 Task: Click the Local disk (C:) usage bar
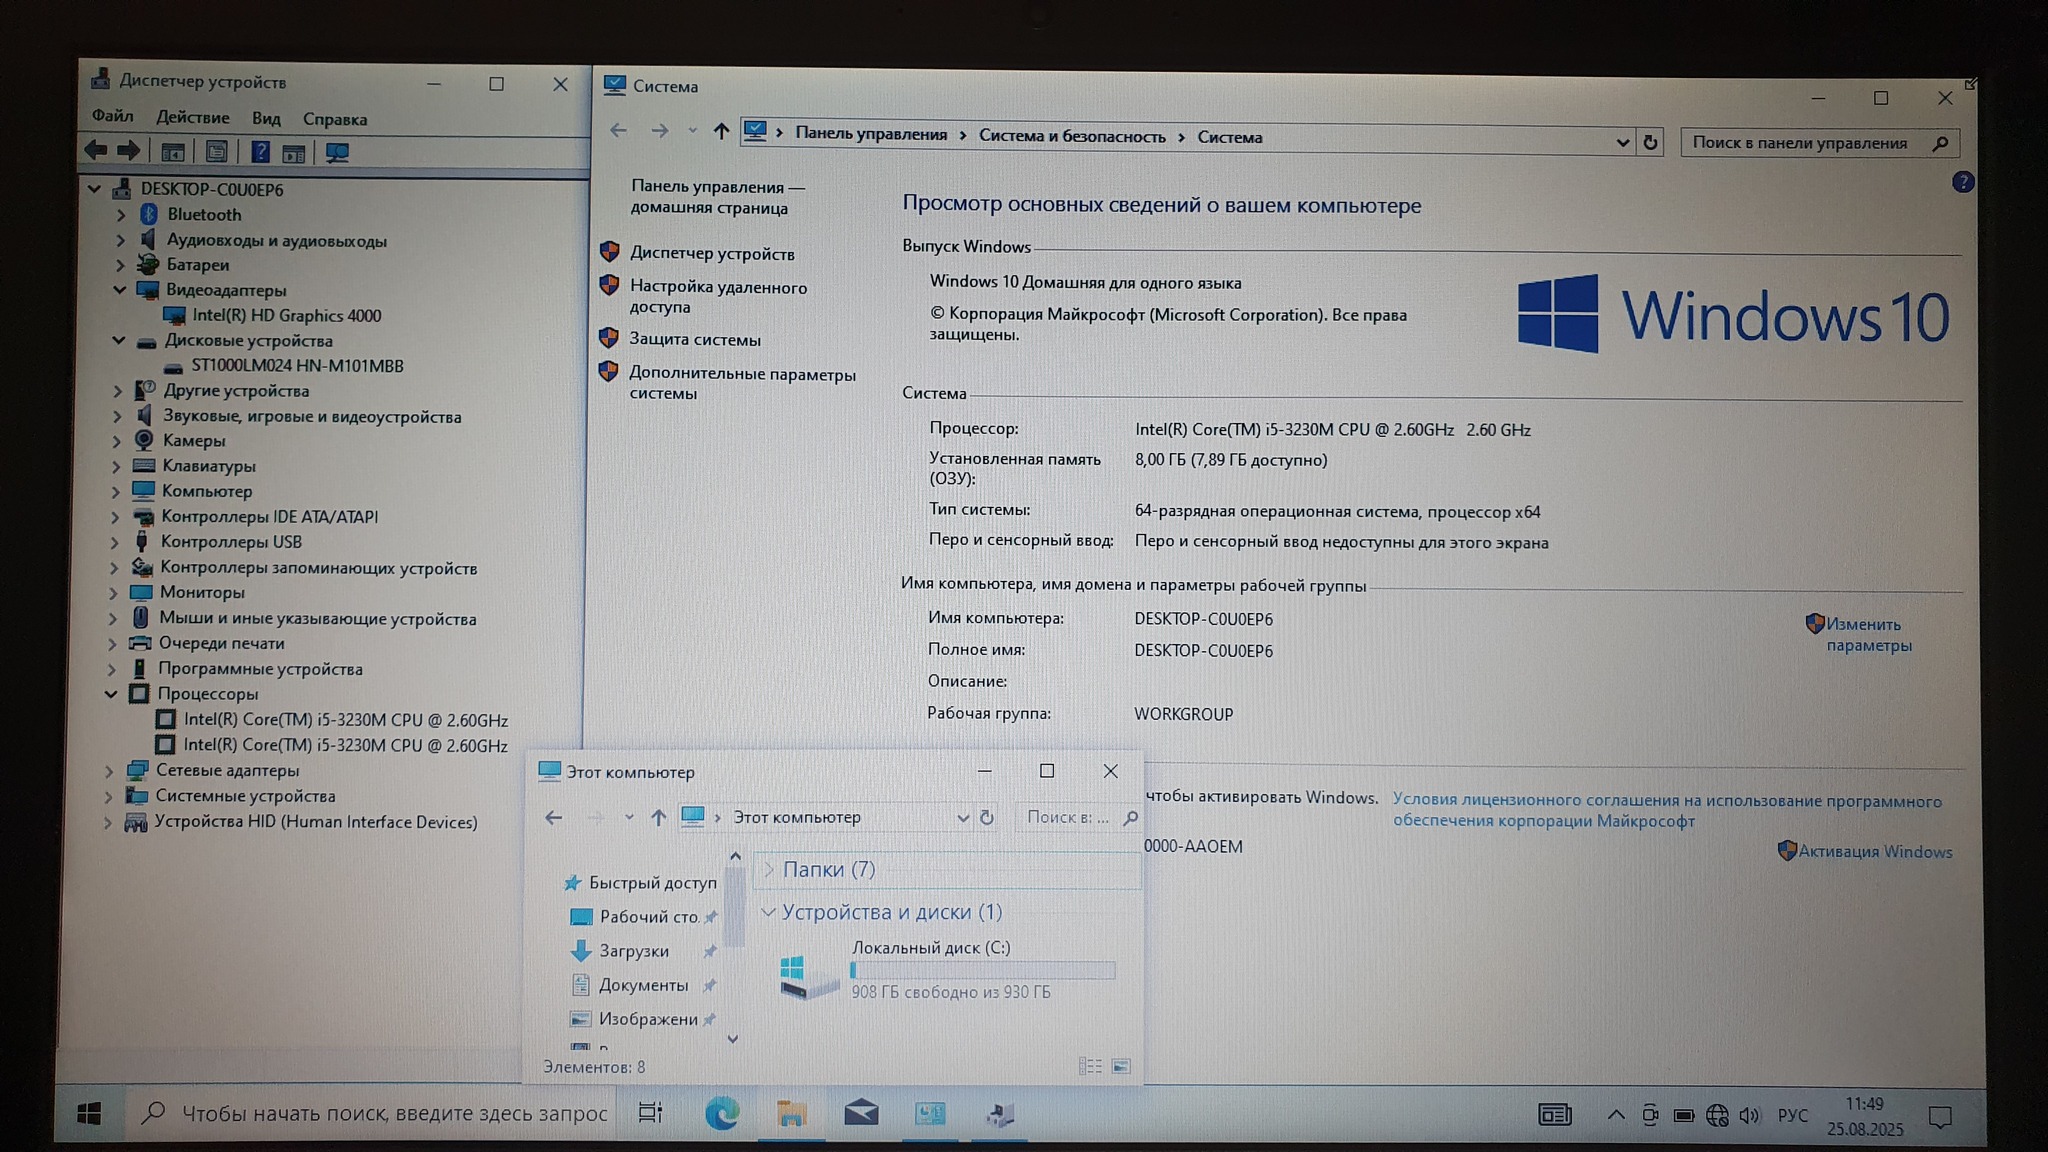coord(982,970)
